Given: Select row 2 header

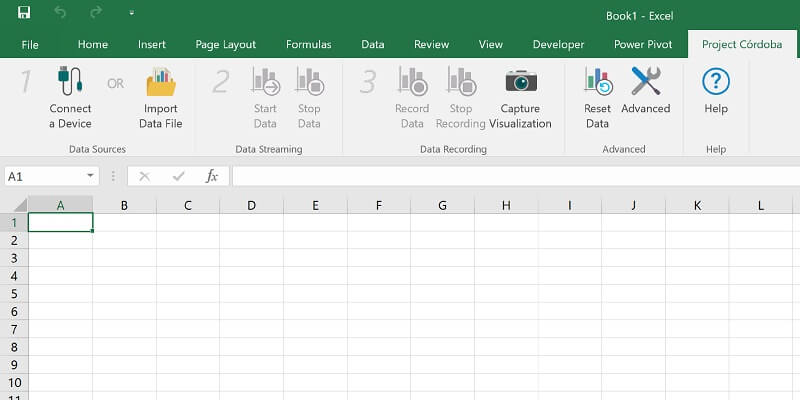Looking at the screenshot, I should coord(14,240).
